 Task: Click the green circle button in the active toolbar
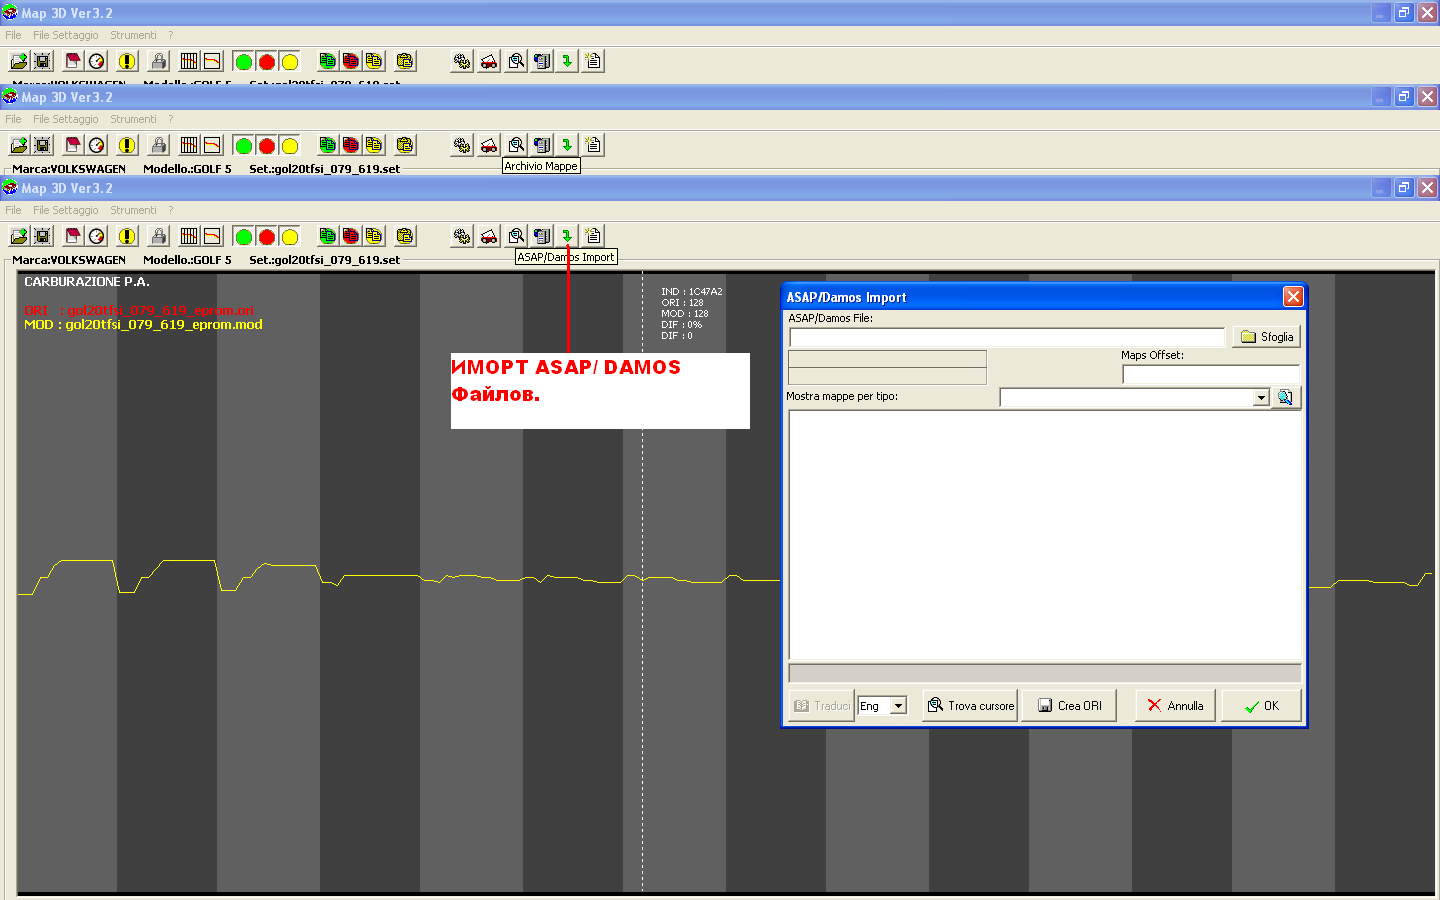243,236
